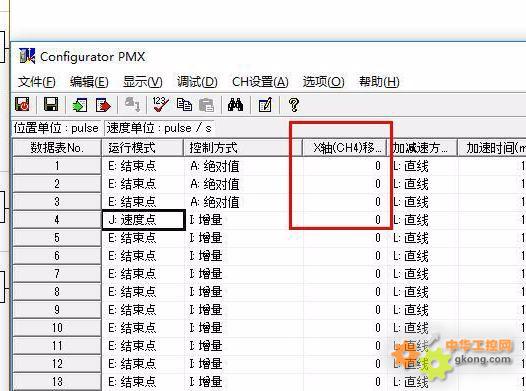Select row header number 7
This screenshot has height=391, width=526.
coord(57,274)
